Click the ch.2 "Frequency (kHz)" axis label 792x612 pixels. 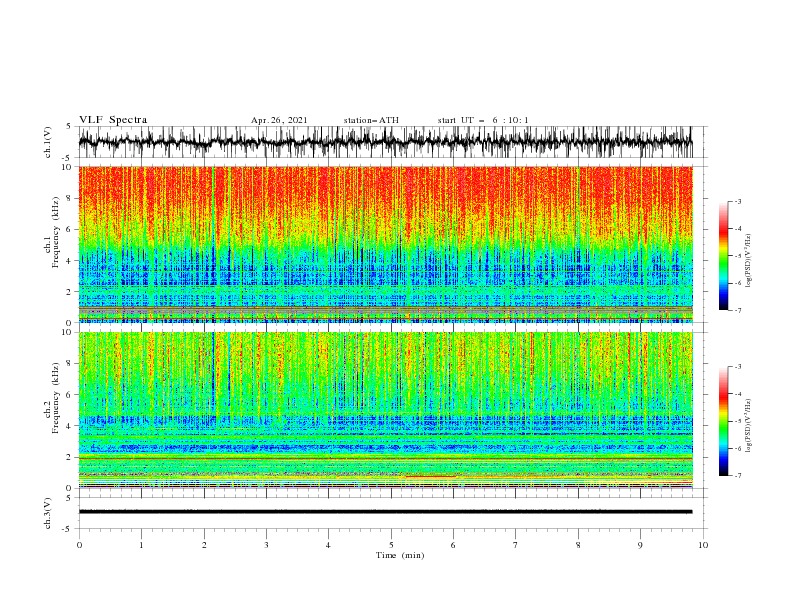[x=56, y=398]
